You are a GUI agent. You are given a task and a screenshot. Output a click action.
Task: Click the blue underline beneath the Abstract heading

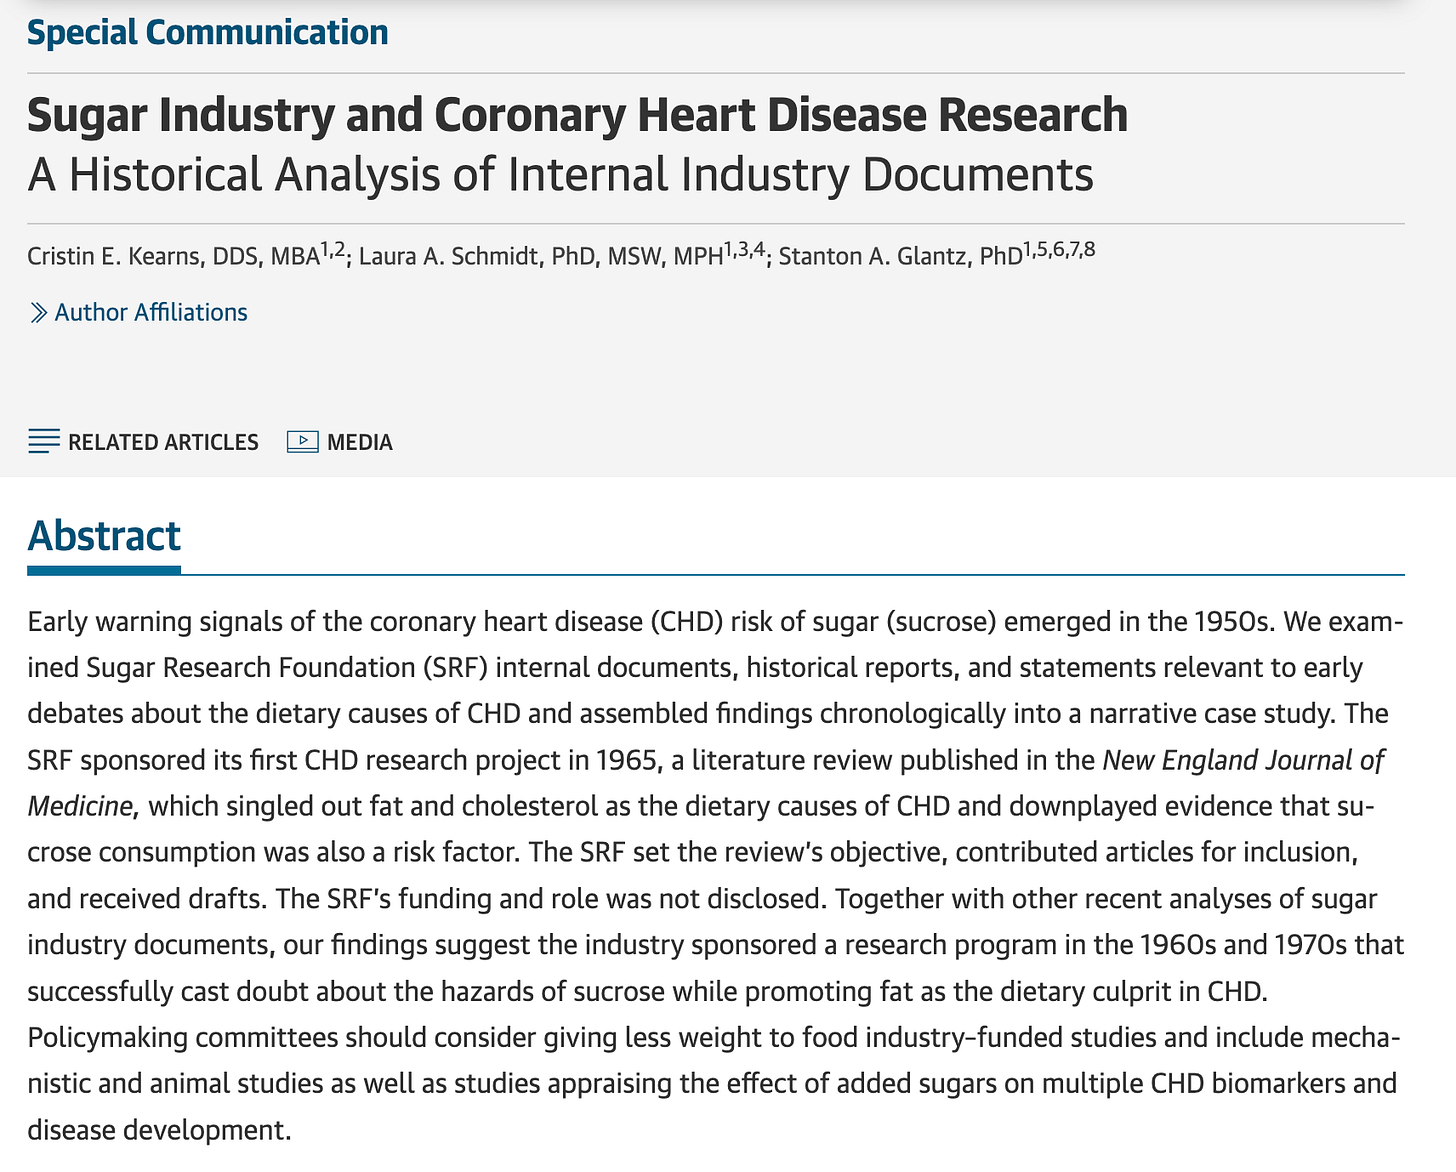[x=104, y=570]
